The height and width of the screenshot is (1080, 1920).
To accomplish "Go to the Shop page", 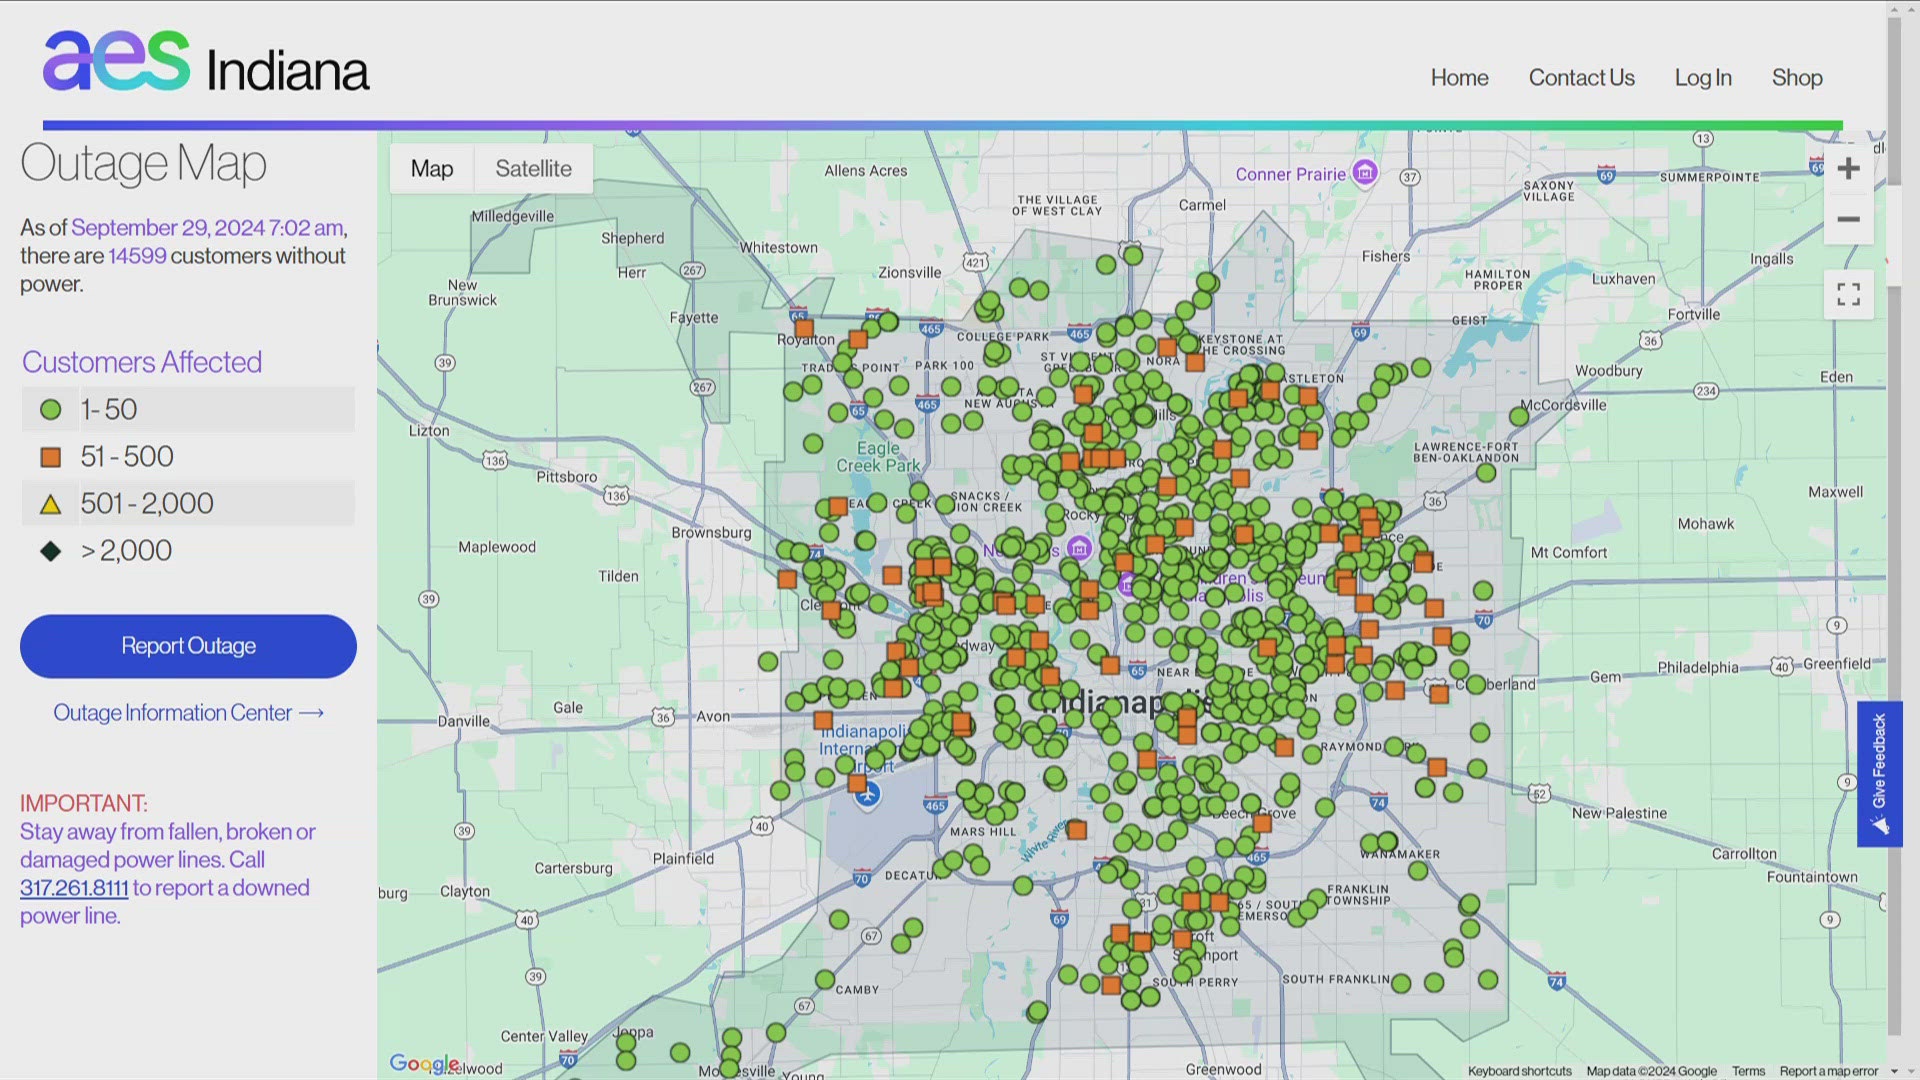I will (1797, 78).
